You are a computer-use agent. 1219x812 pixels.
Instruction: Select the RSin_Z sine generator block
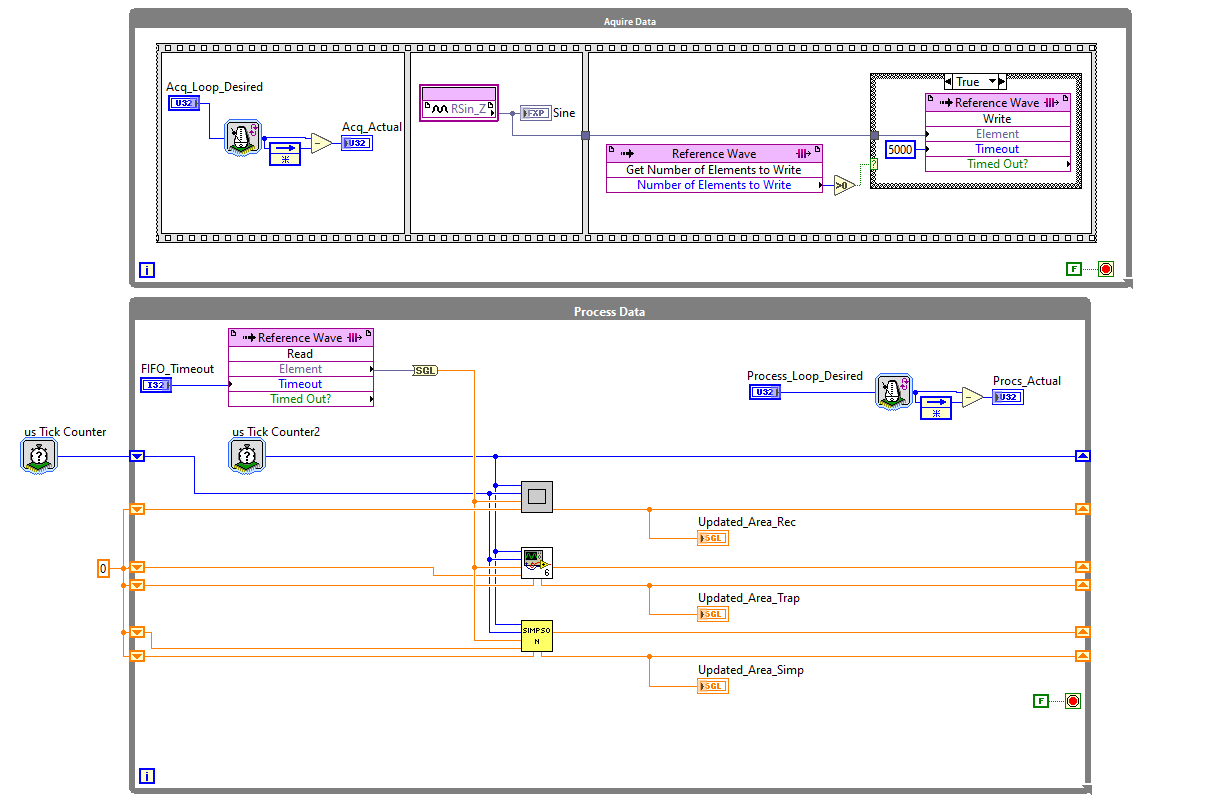click(458, 103)
